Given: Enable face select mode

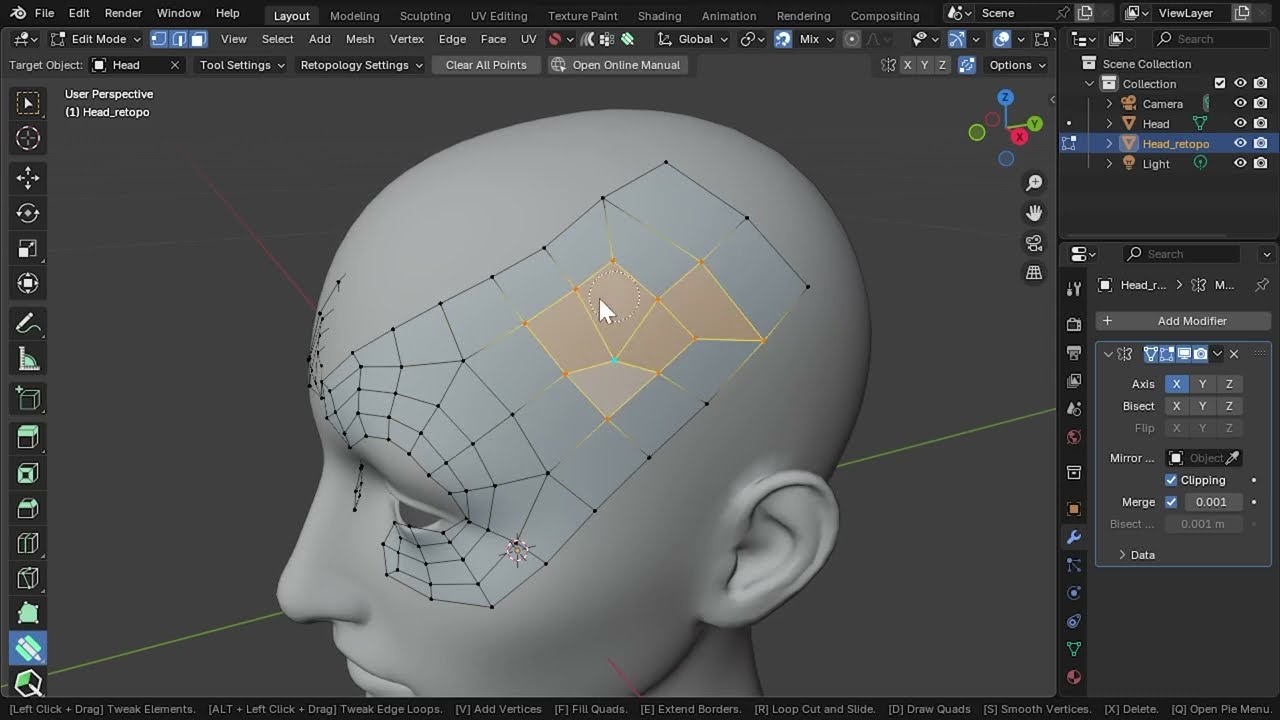Looking at the screenshot, I should tap(198, 39).
